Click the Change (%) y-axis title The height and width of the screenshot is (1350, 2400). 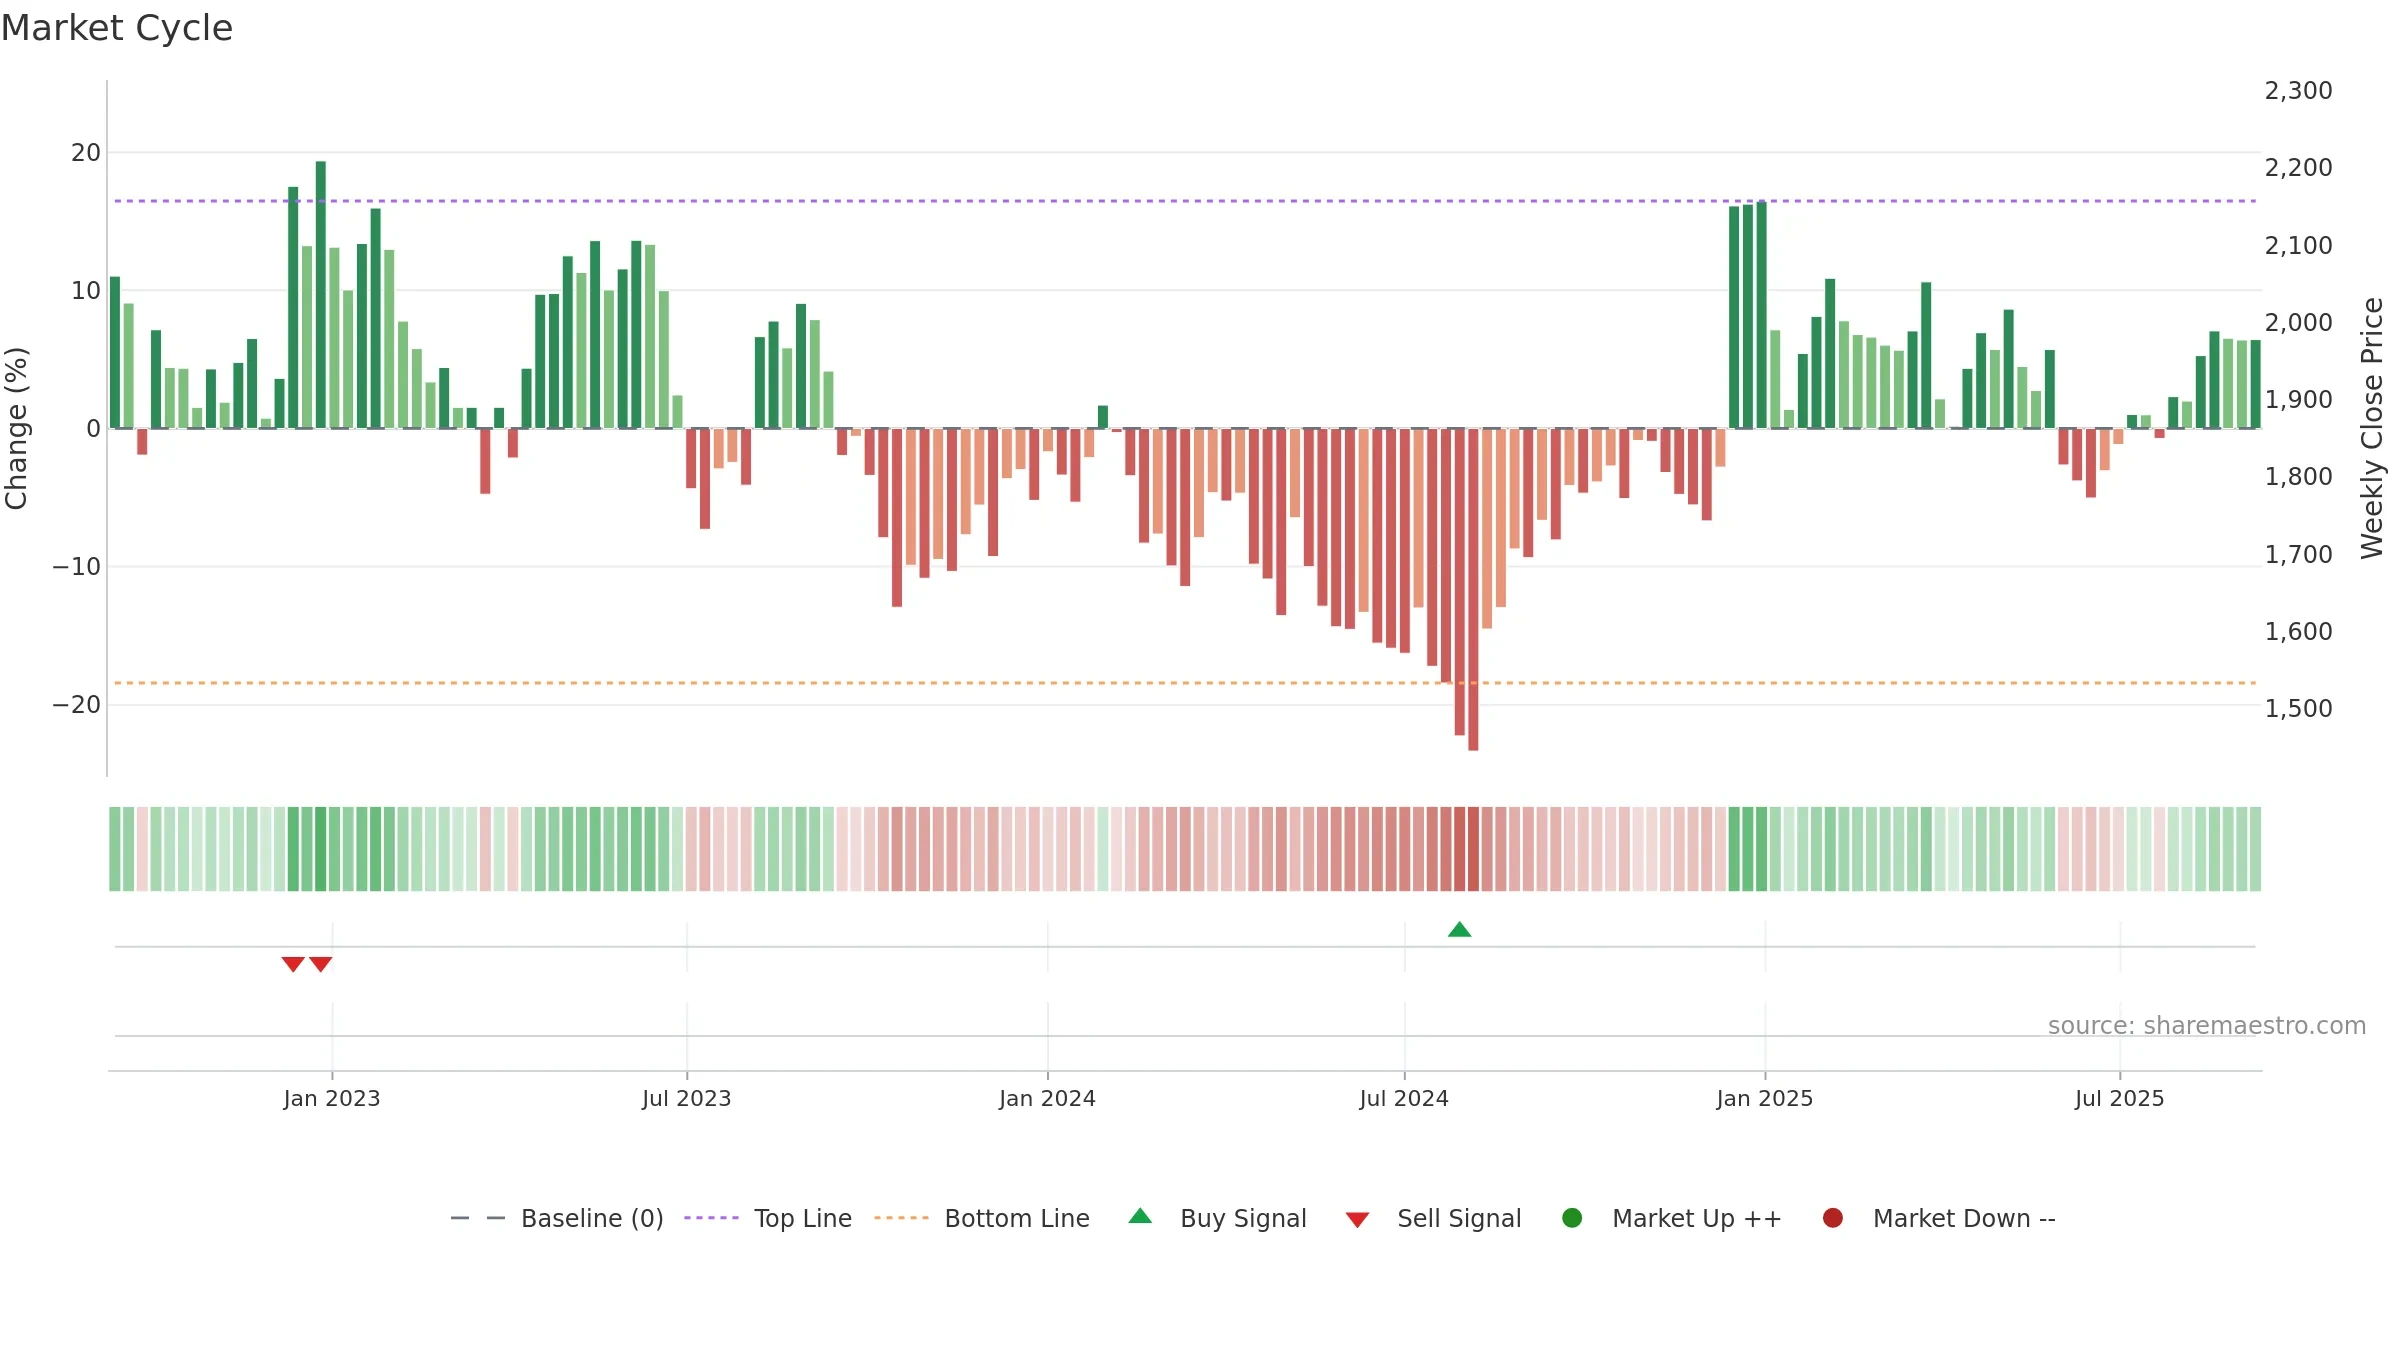tap(16, 428)
